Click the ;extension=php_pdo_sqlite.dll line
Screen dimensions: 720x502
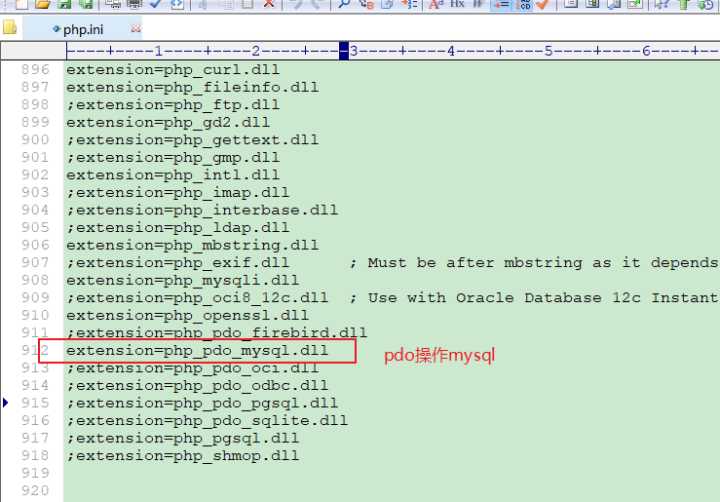click(x=207, y=421)
